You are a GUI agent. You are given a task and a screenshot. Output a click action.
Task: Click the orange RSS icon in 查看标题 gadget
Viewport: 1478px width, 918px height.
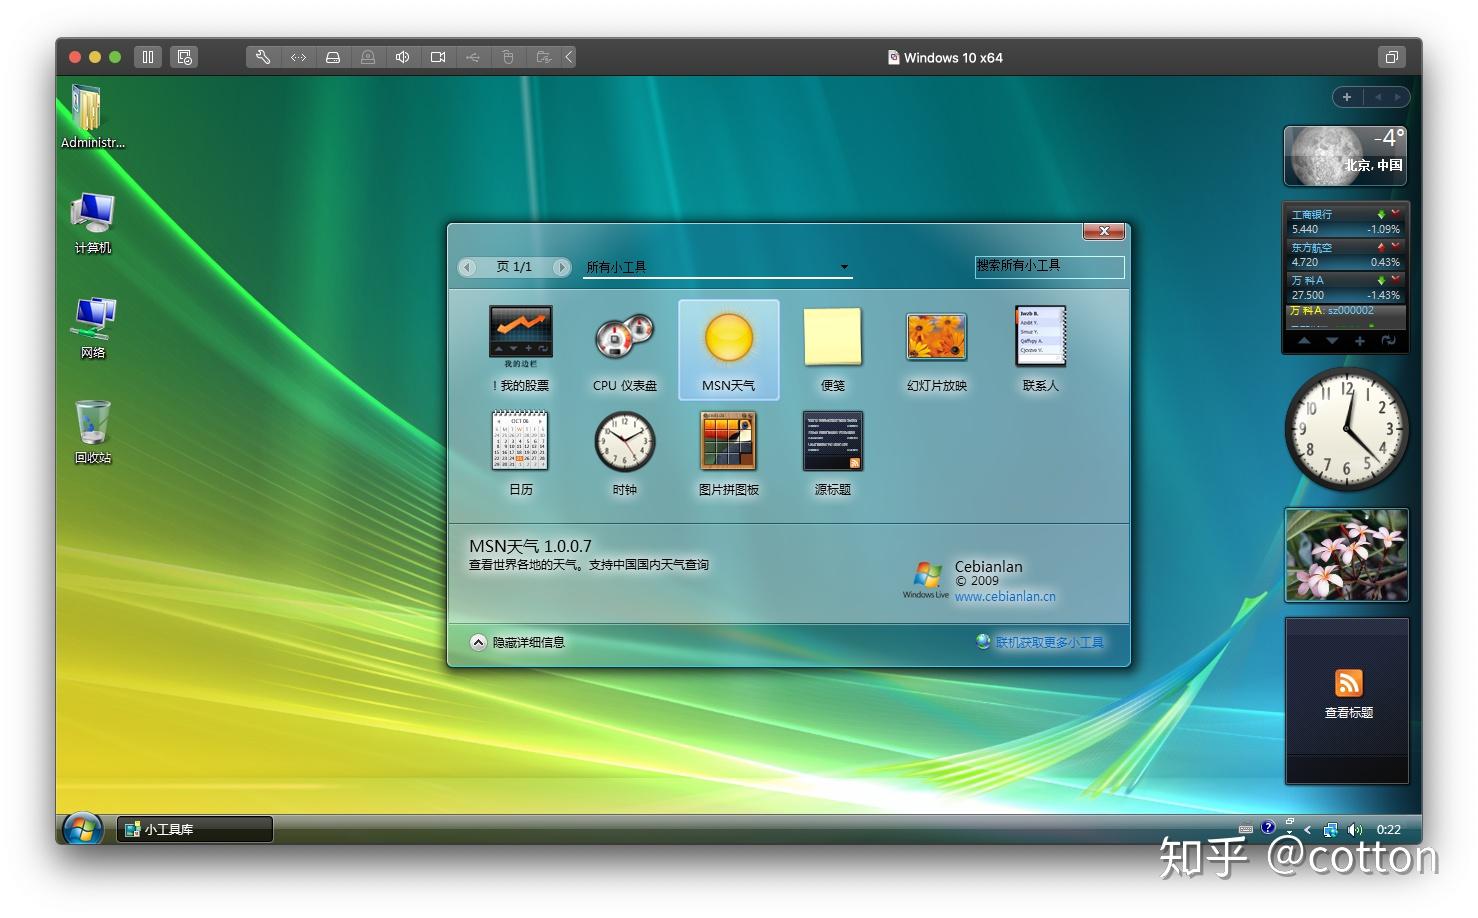pyautogui.click(x=1347, y=682)
